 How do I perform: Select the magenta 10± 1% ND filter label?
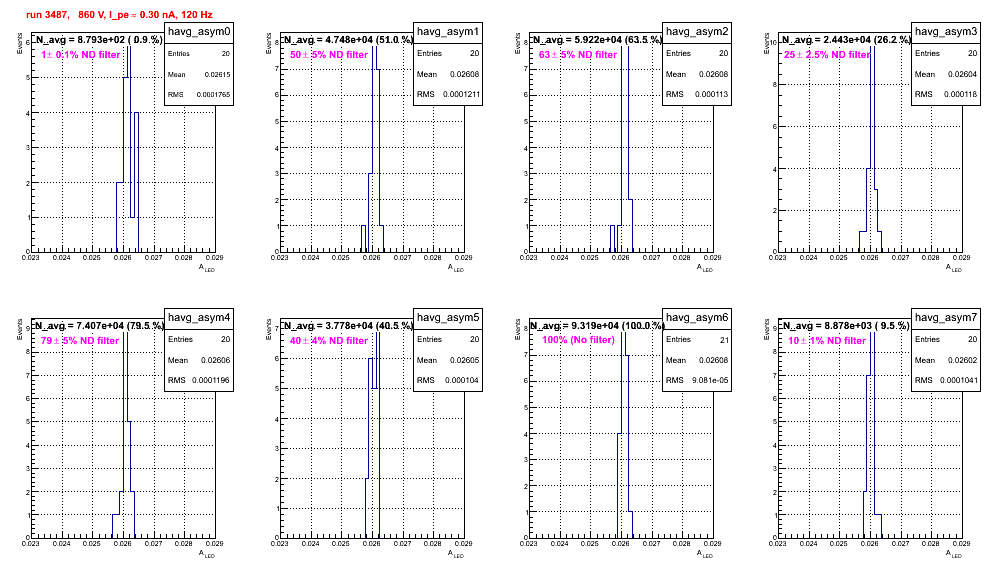(827, 341)
